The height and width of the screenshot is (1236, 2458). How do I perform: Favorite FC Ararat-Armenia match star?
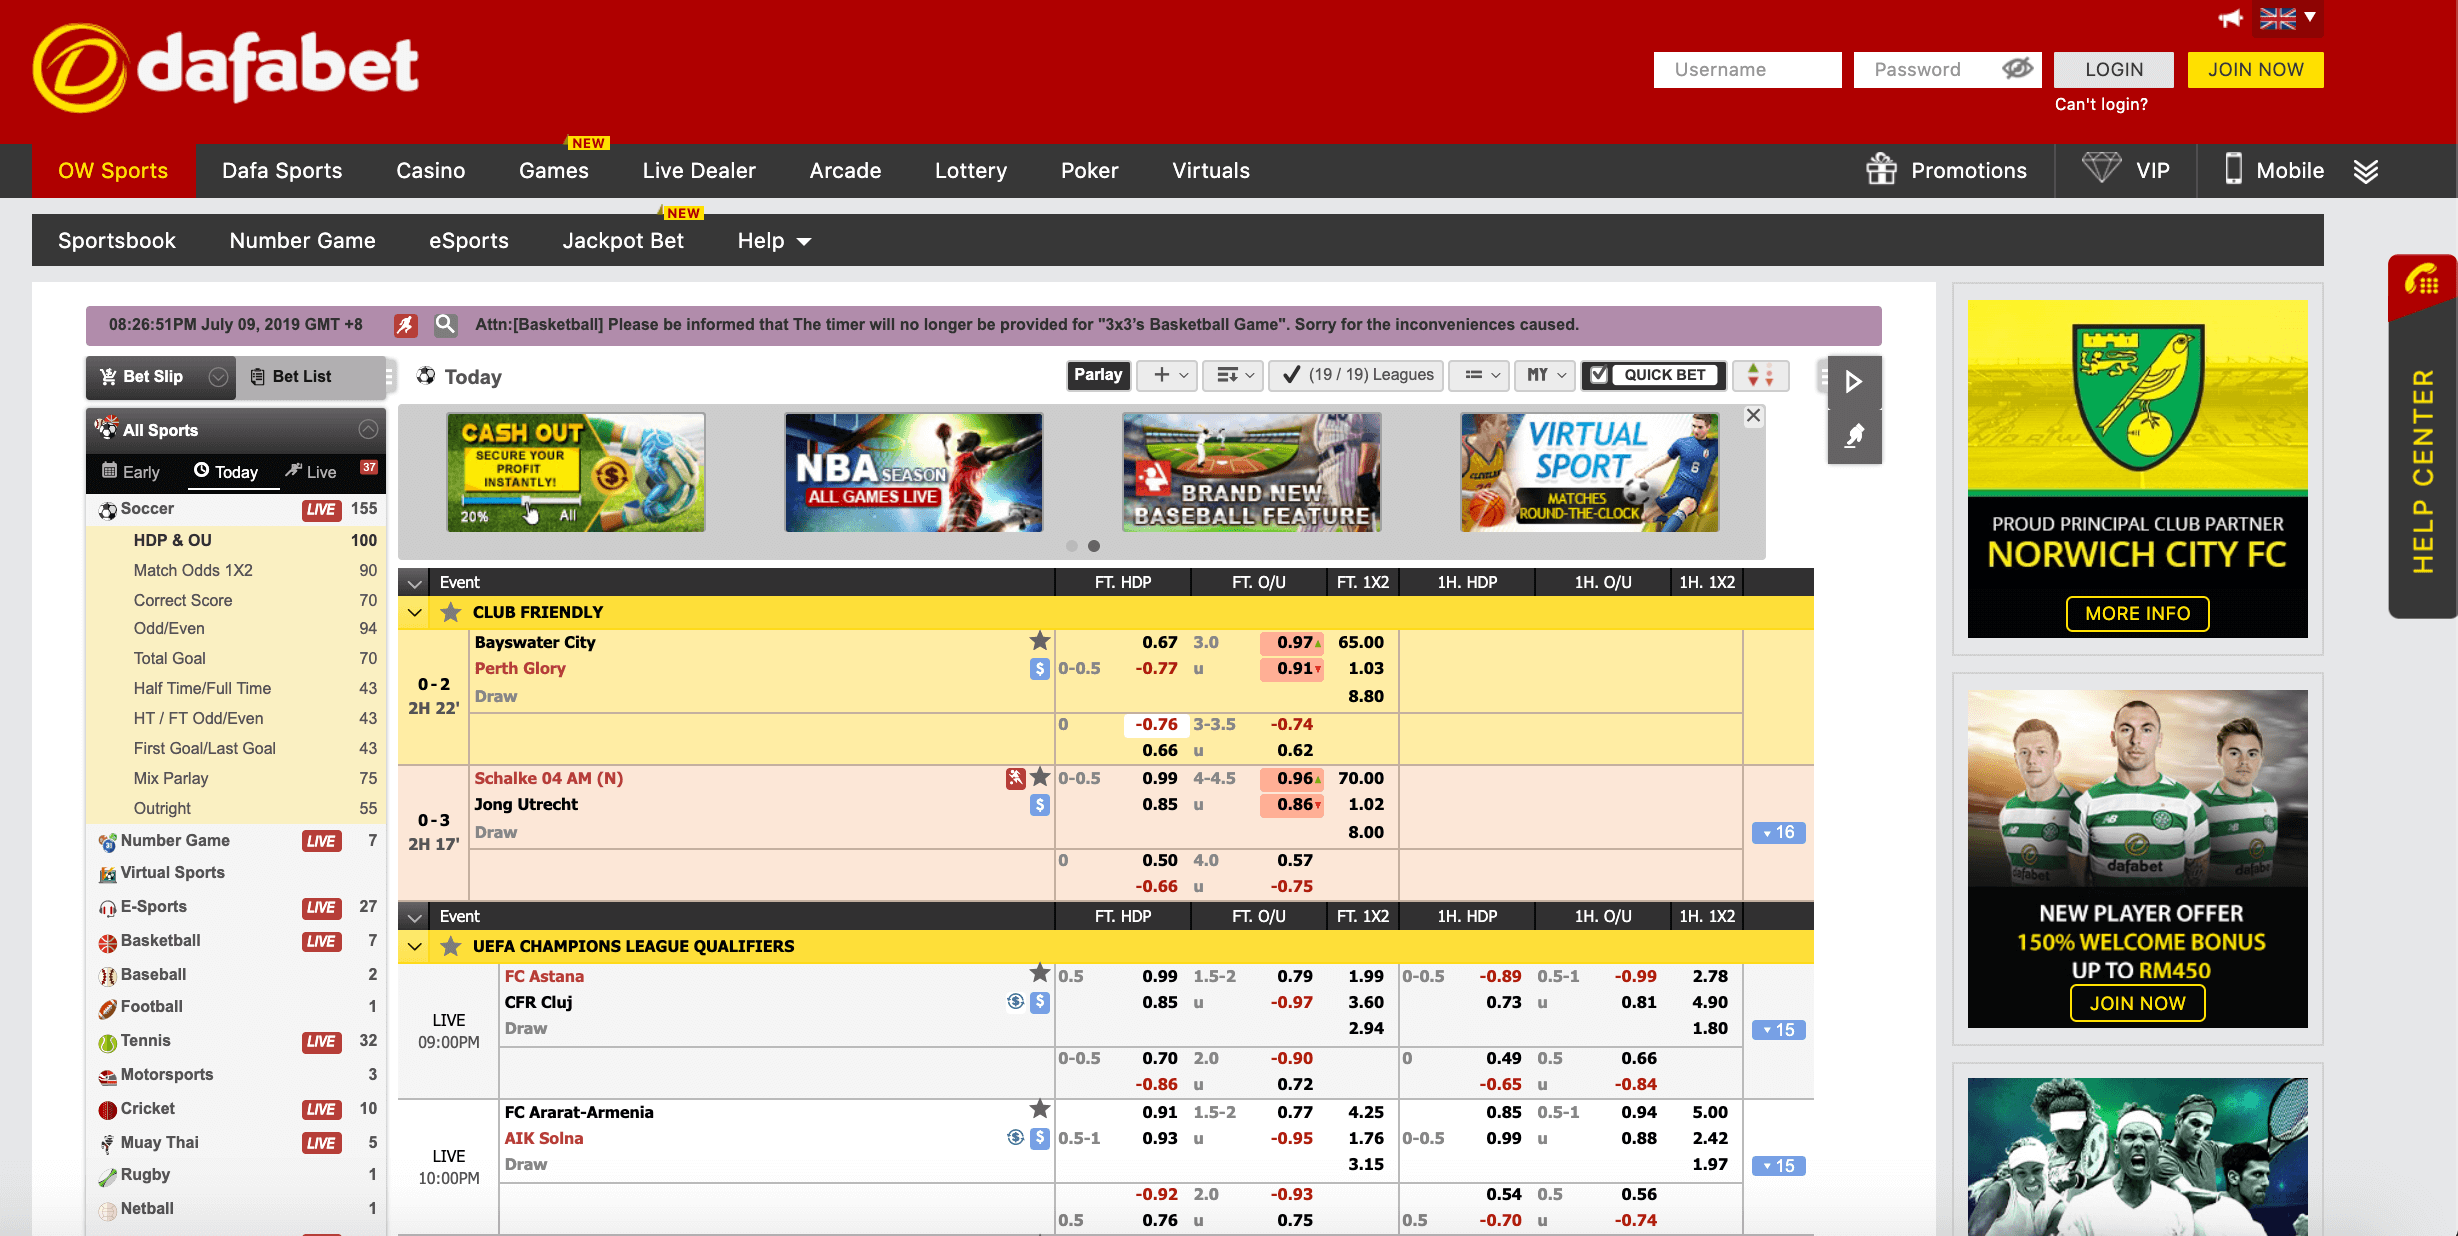(x=1040, y=1109)
